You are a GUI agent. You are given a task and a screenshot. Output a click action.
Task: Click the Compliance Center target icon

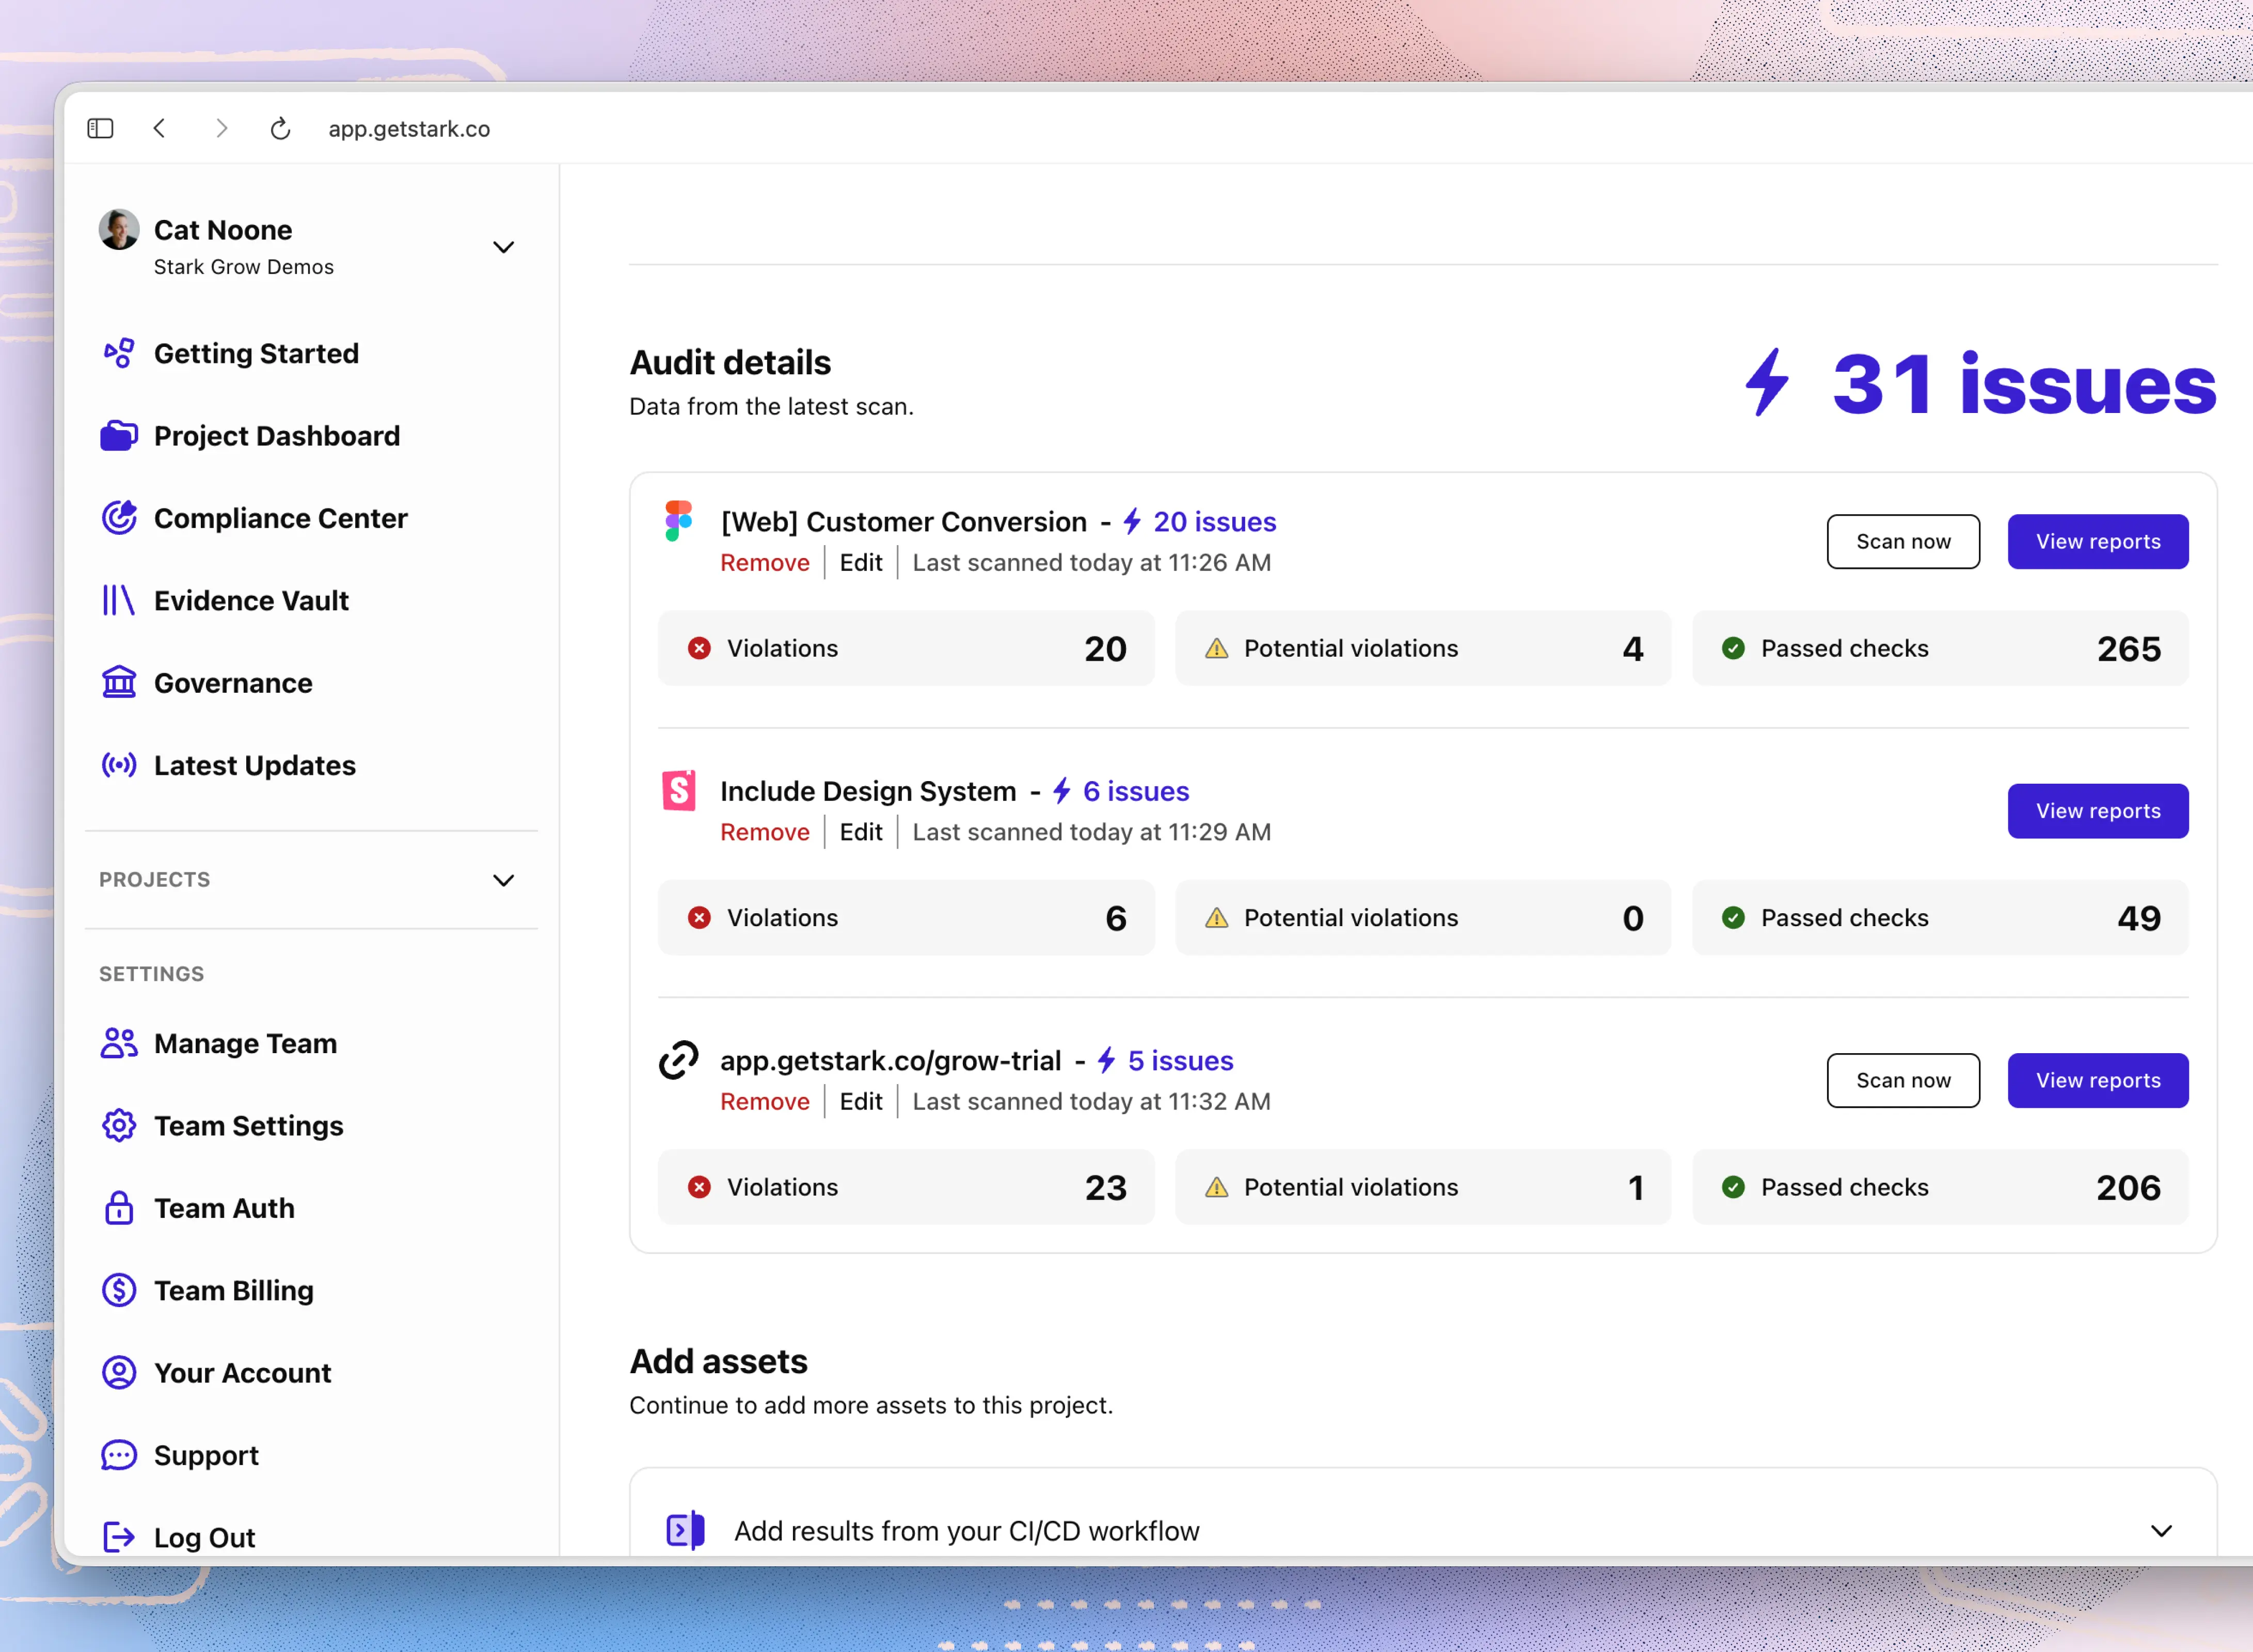tap(119, 518)
